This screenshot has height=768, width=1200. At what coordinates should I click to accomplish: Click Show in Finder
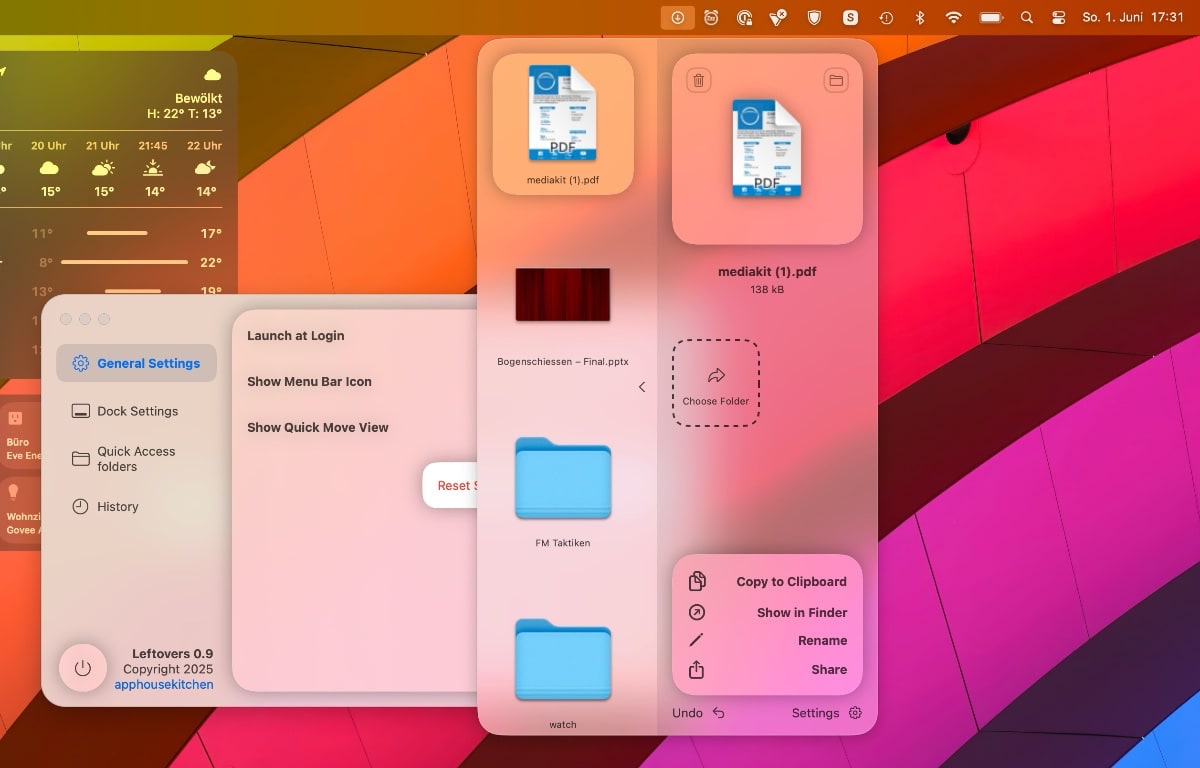point(801,612)
